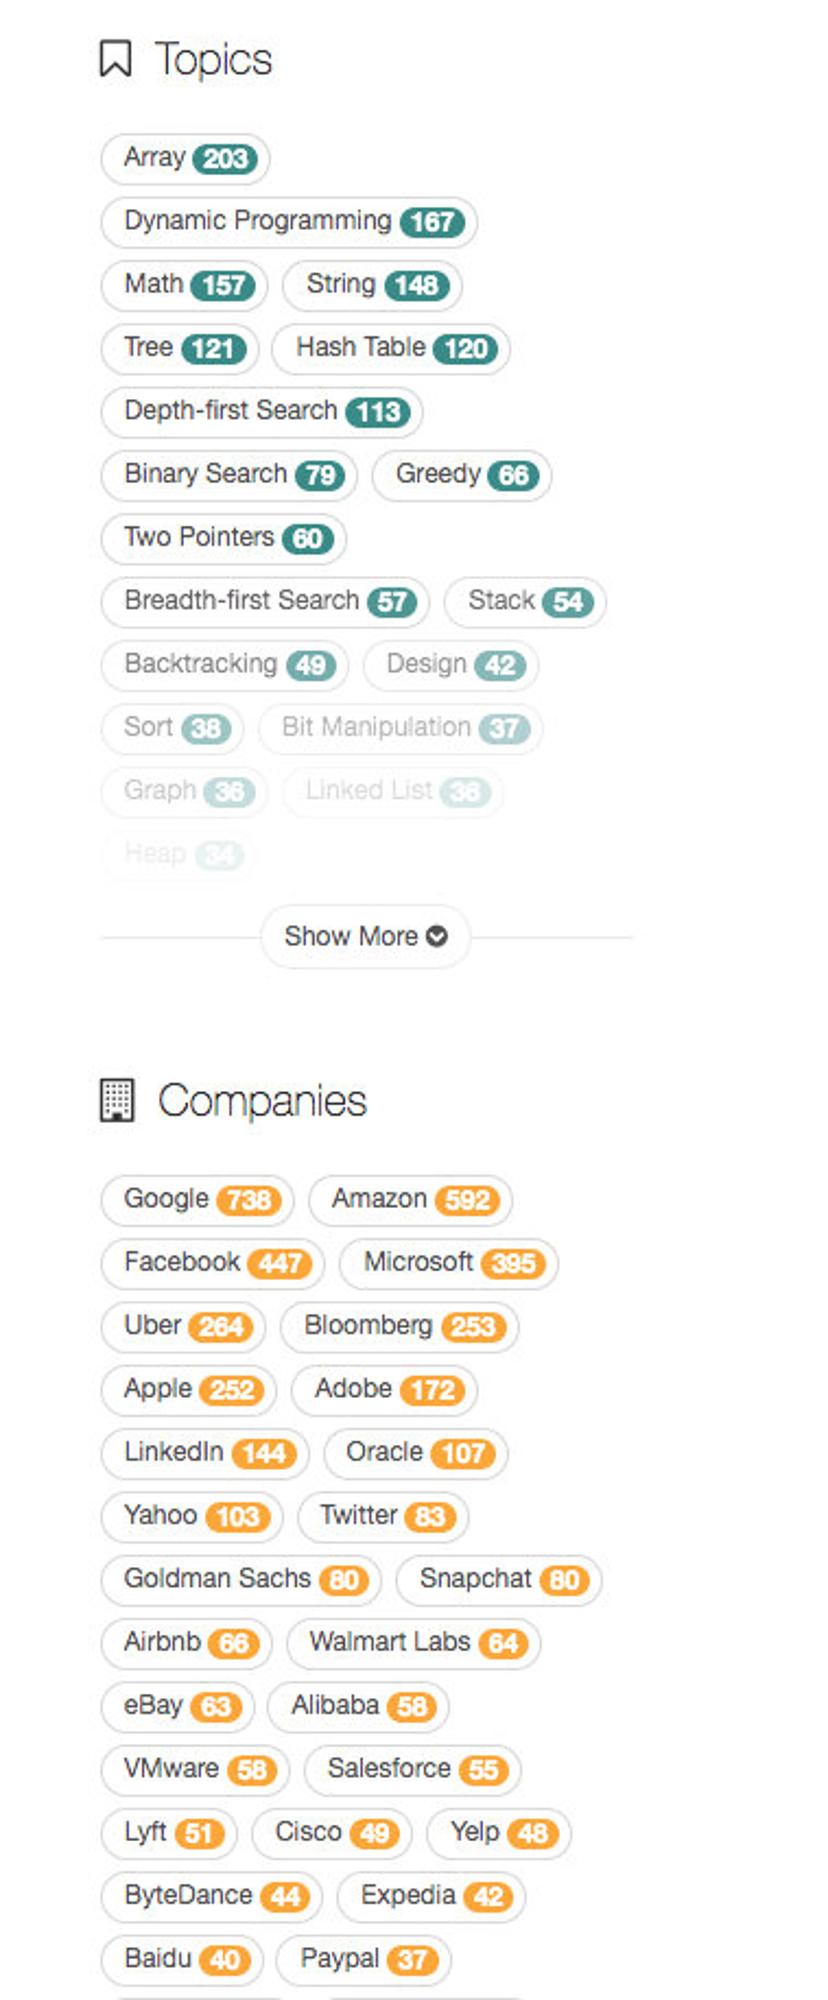Click the Bit Manipulation tag

click(x=400, y=727)
